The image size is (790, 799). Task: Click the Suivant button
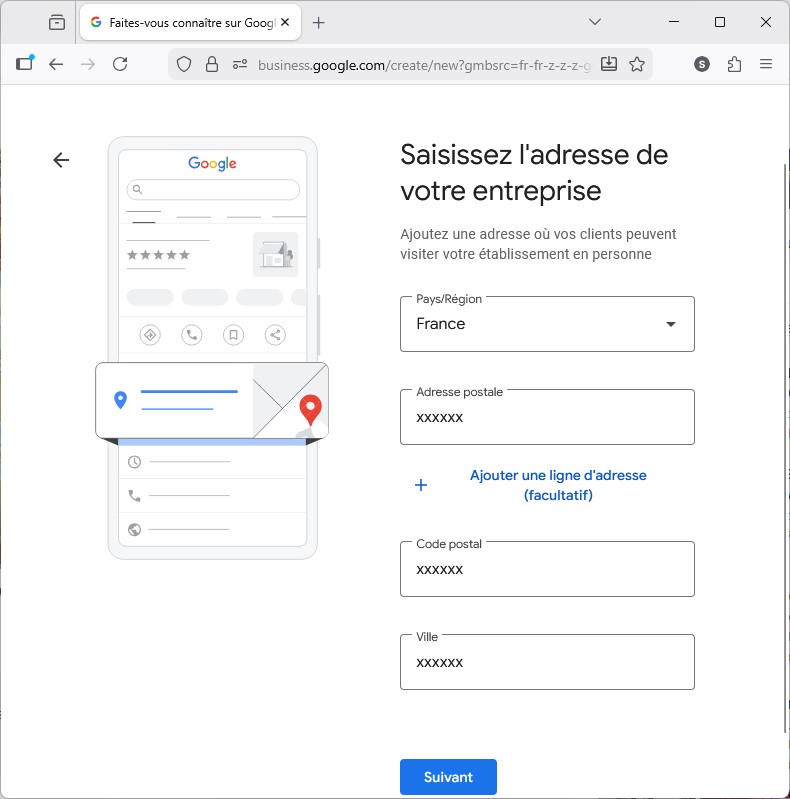coord(448,777)
